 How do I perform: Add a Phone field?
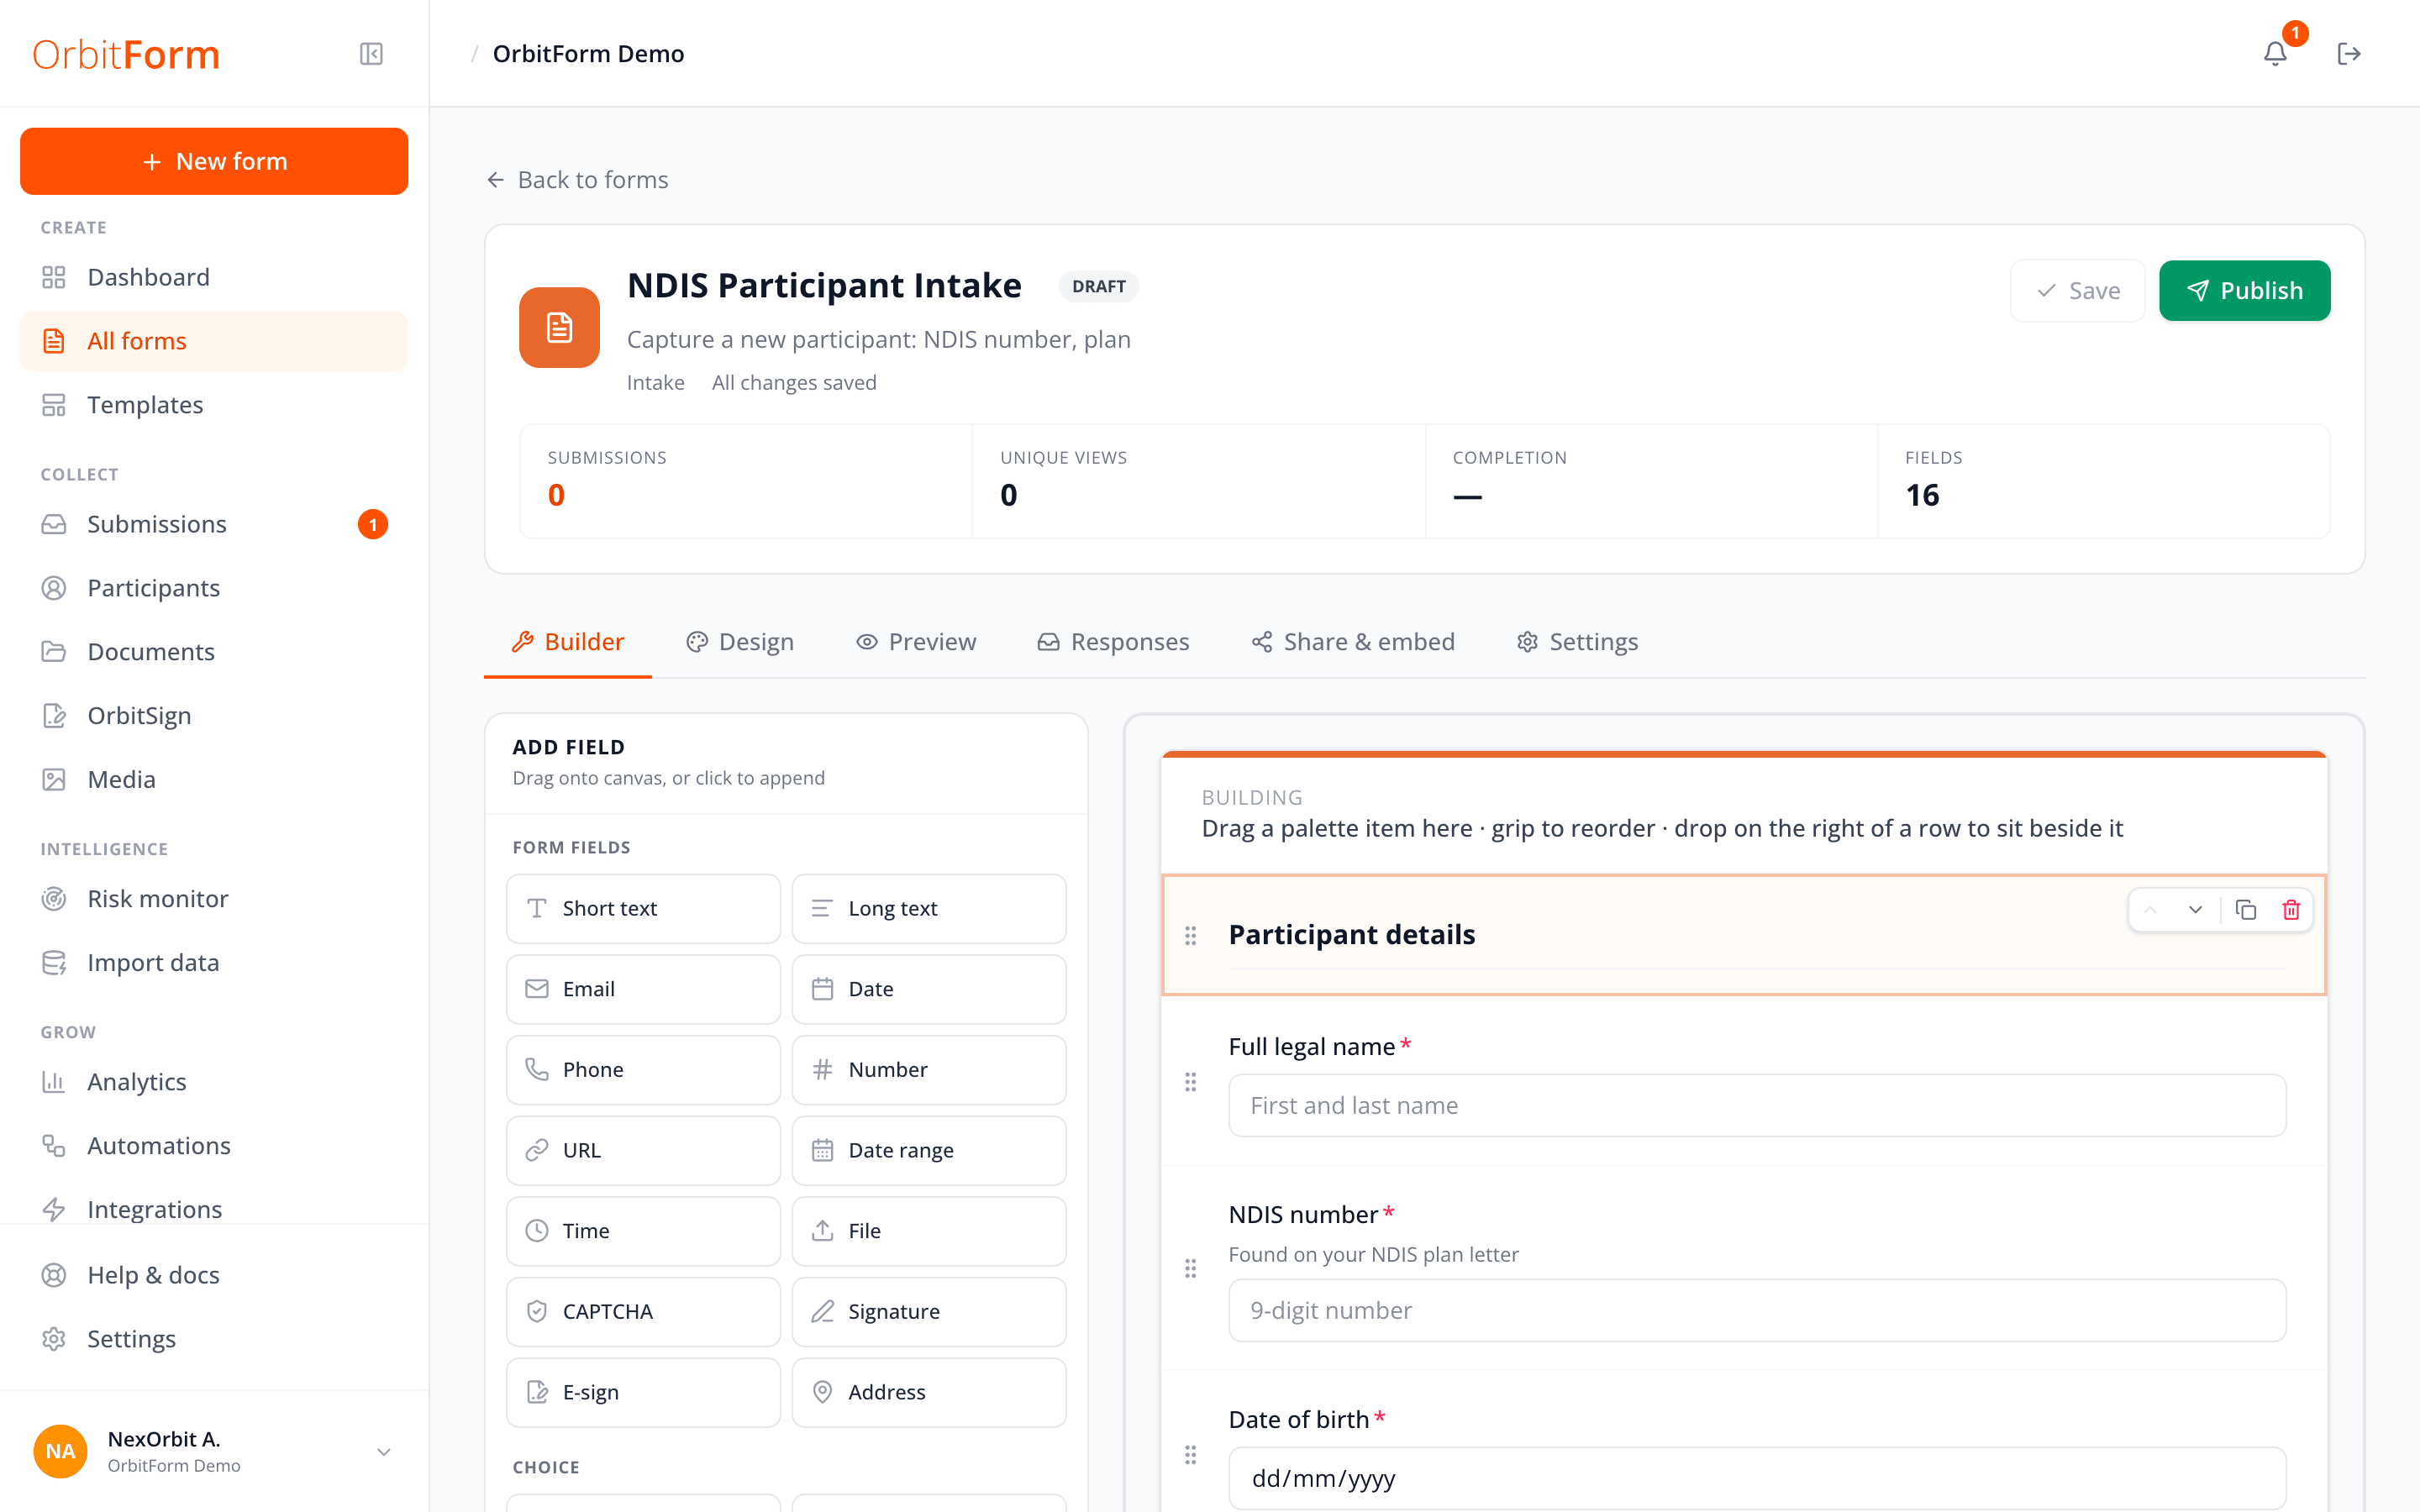tap(643, 1070)
